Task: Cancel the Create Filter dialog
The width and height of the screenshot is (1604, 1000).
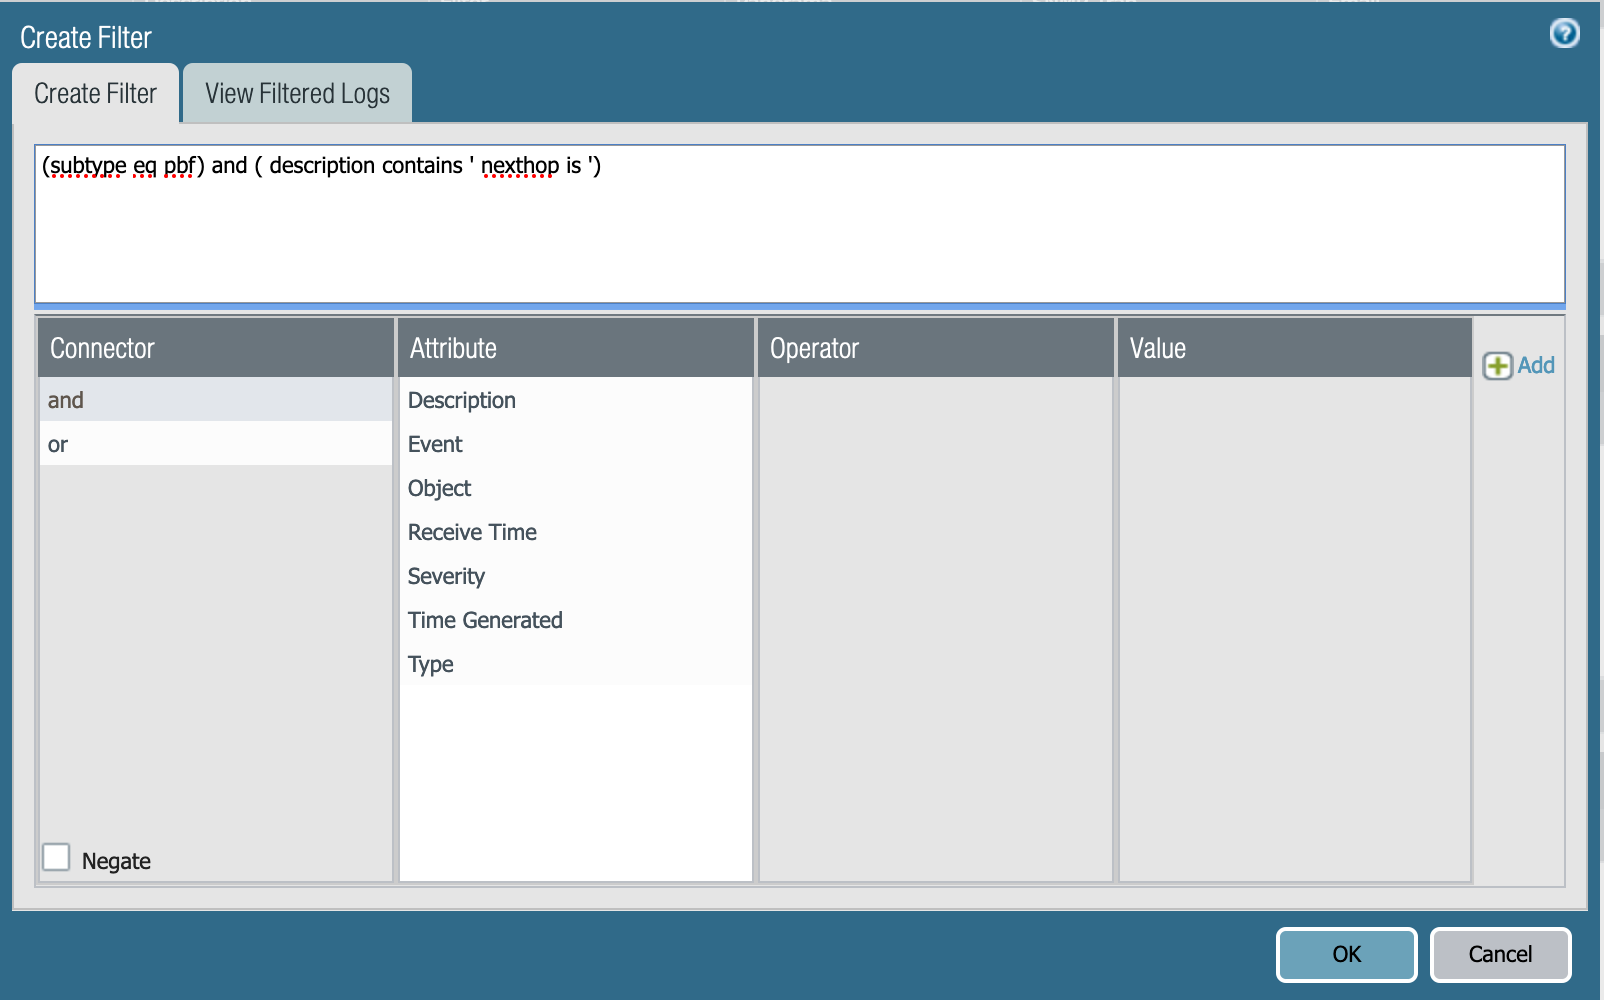Action: (1500, 954)
